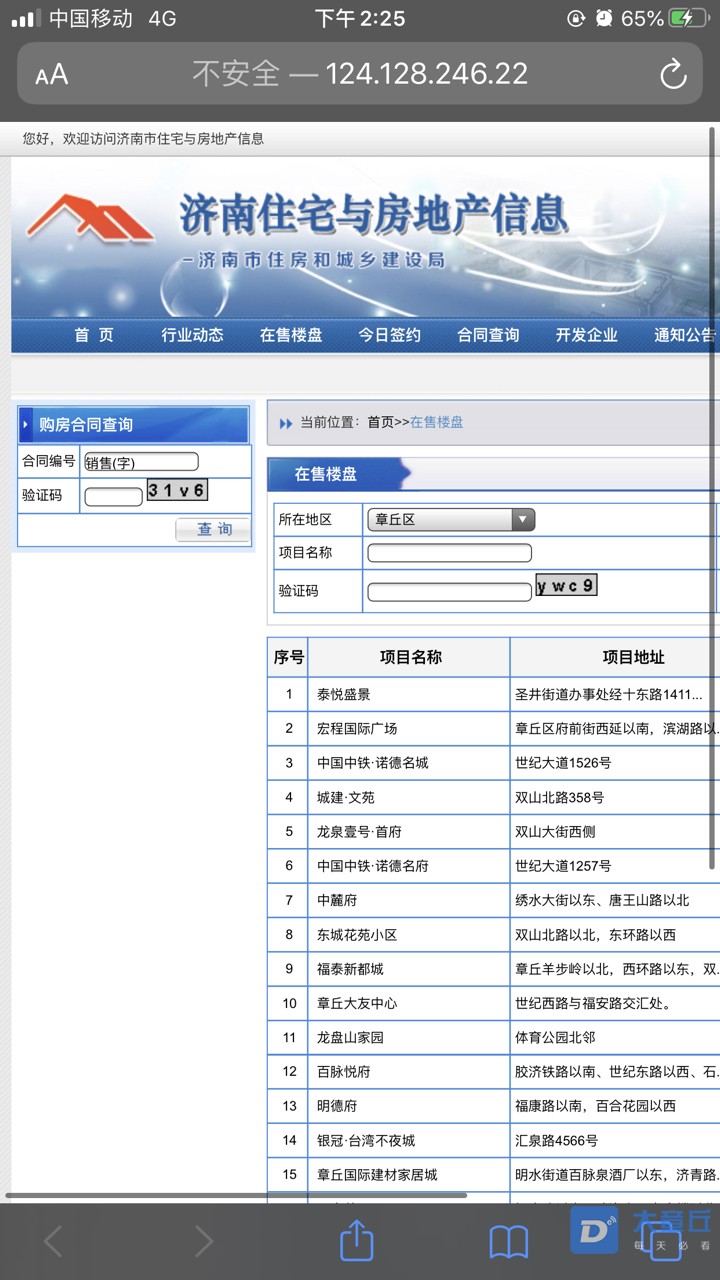Open project 章丘大友中心
The image size is (720, 1280).
click(357, 1003)
